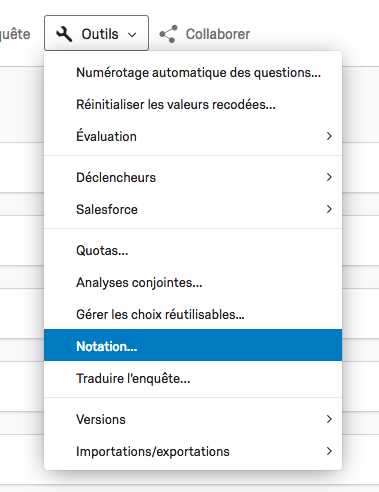Open the Salesforce menu entry

193,209
